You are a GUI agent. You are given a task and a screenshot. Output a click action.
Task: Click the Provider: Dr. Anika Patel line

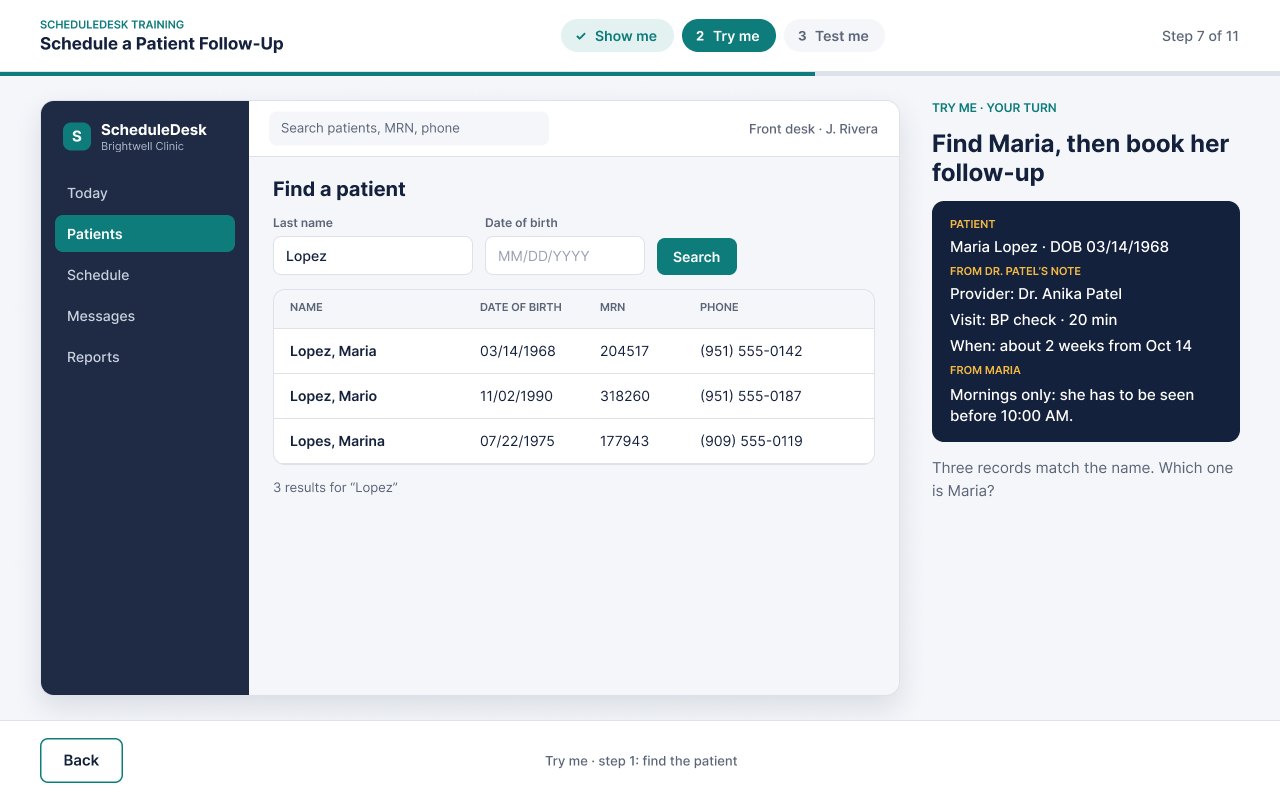1036,294
